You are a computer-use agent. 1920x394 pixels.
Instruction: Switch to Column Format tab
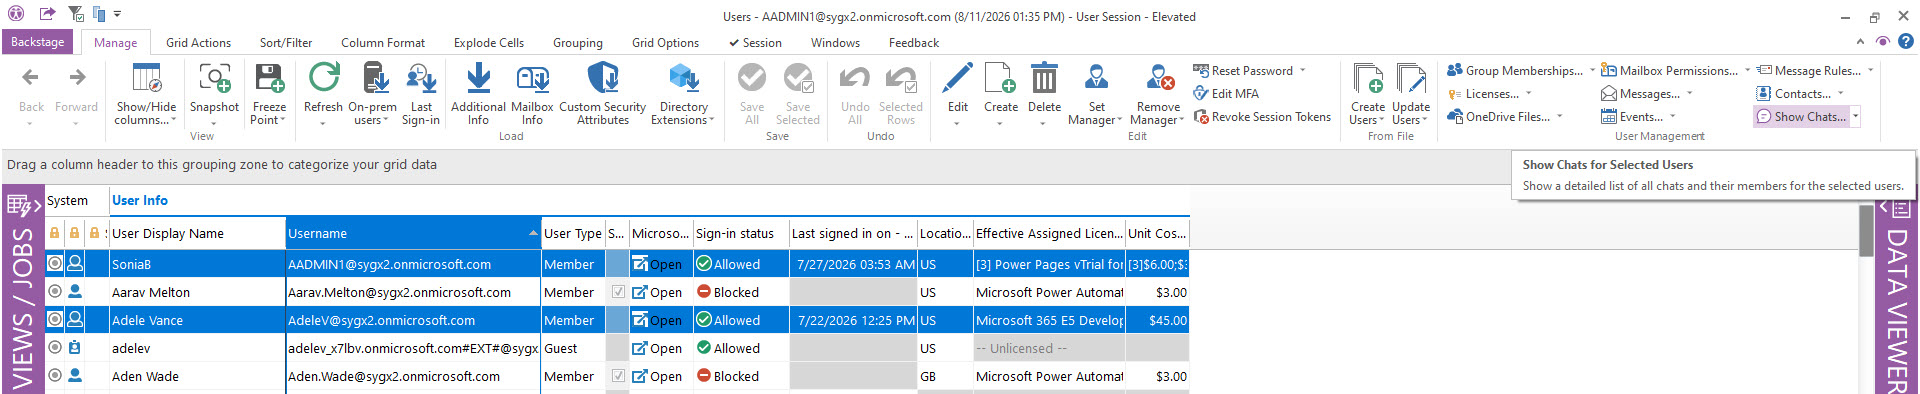coord(383,43)
